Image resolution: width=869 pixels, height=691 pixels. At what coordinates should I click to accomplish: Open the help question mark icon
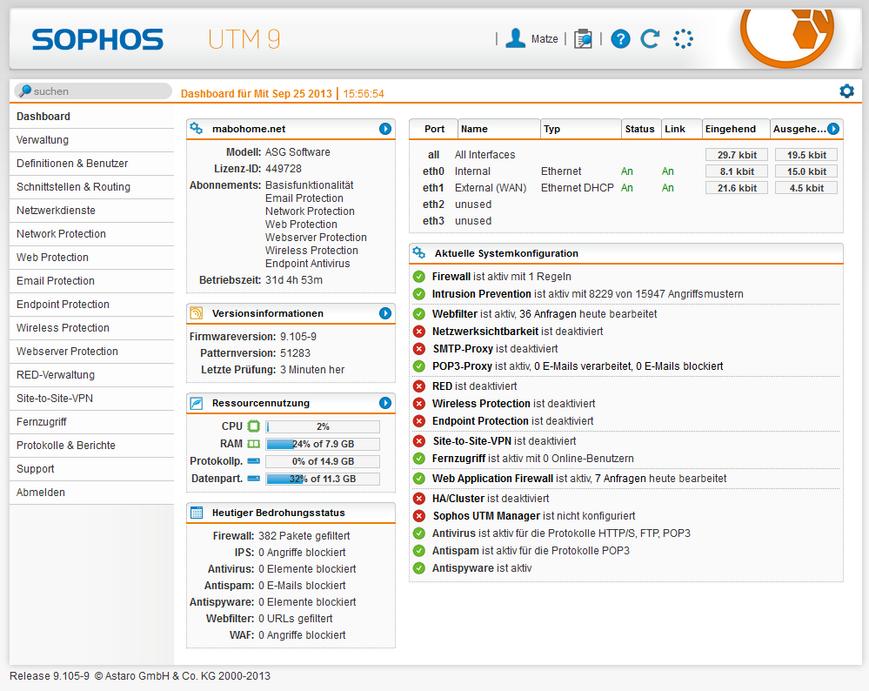(x=620, y=39)
